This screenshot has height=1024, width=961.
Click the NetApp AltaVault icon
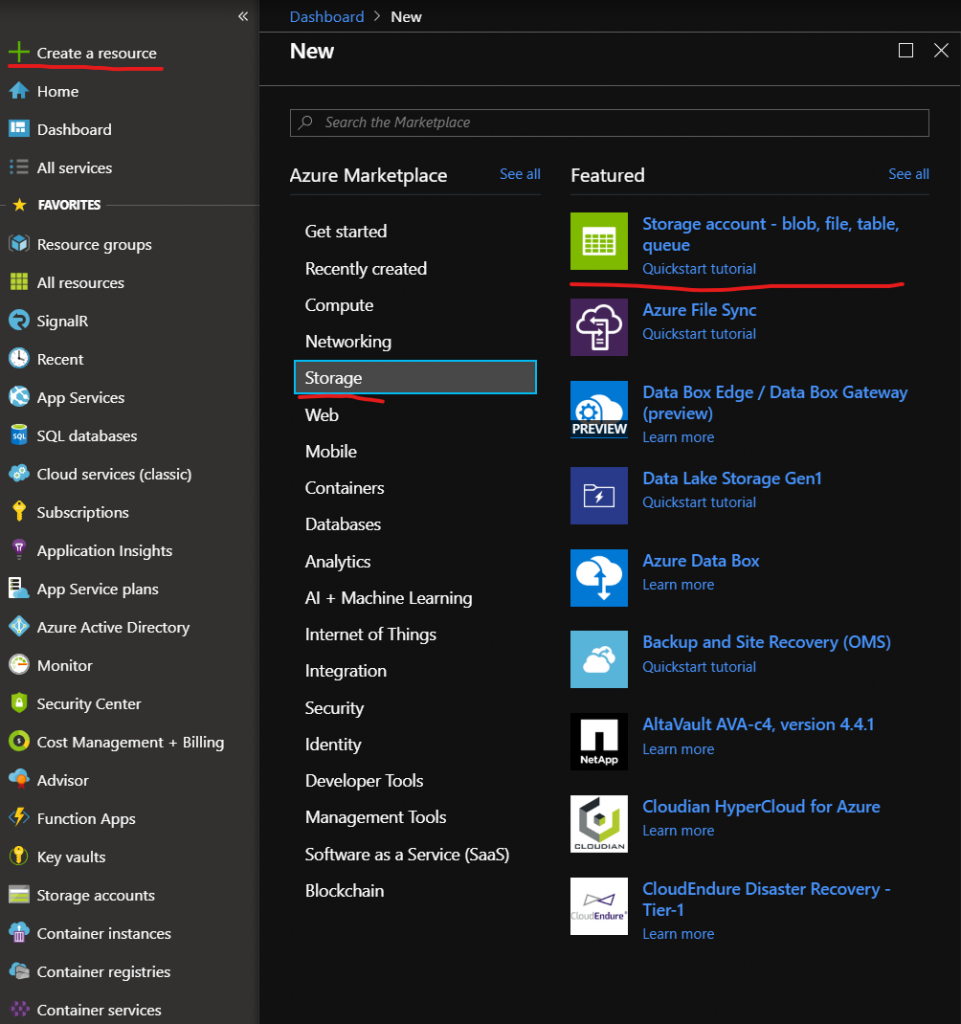(599, 741)
